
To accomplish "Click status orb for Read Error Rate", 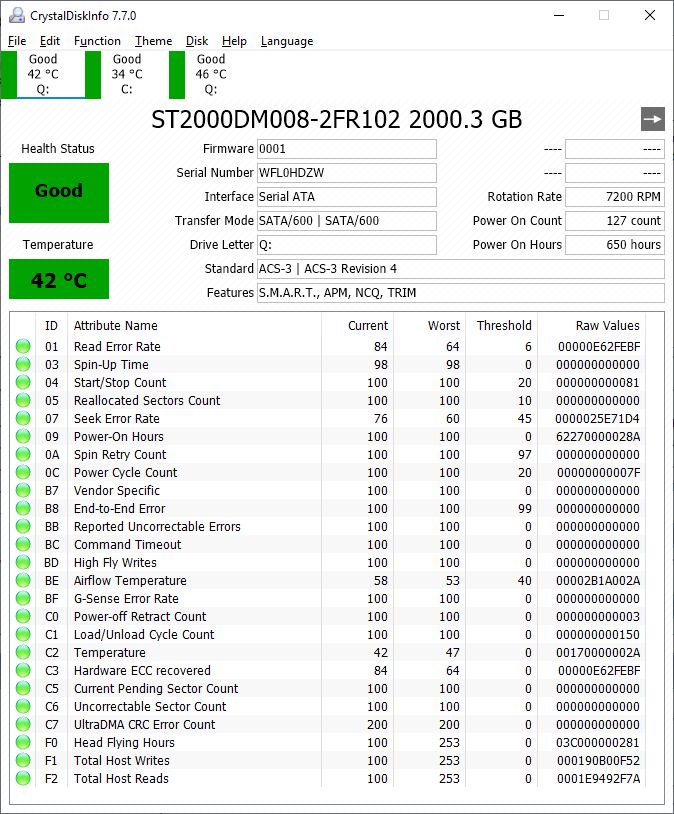I will coord(23,346).
